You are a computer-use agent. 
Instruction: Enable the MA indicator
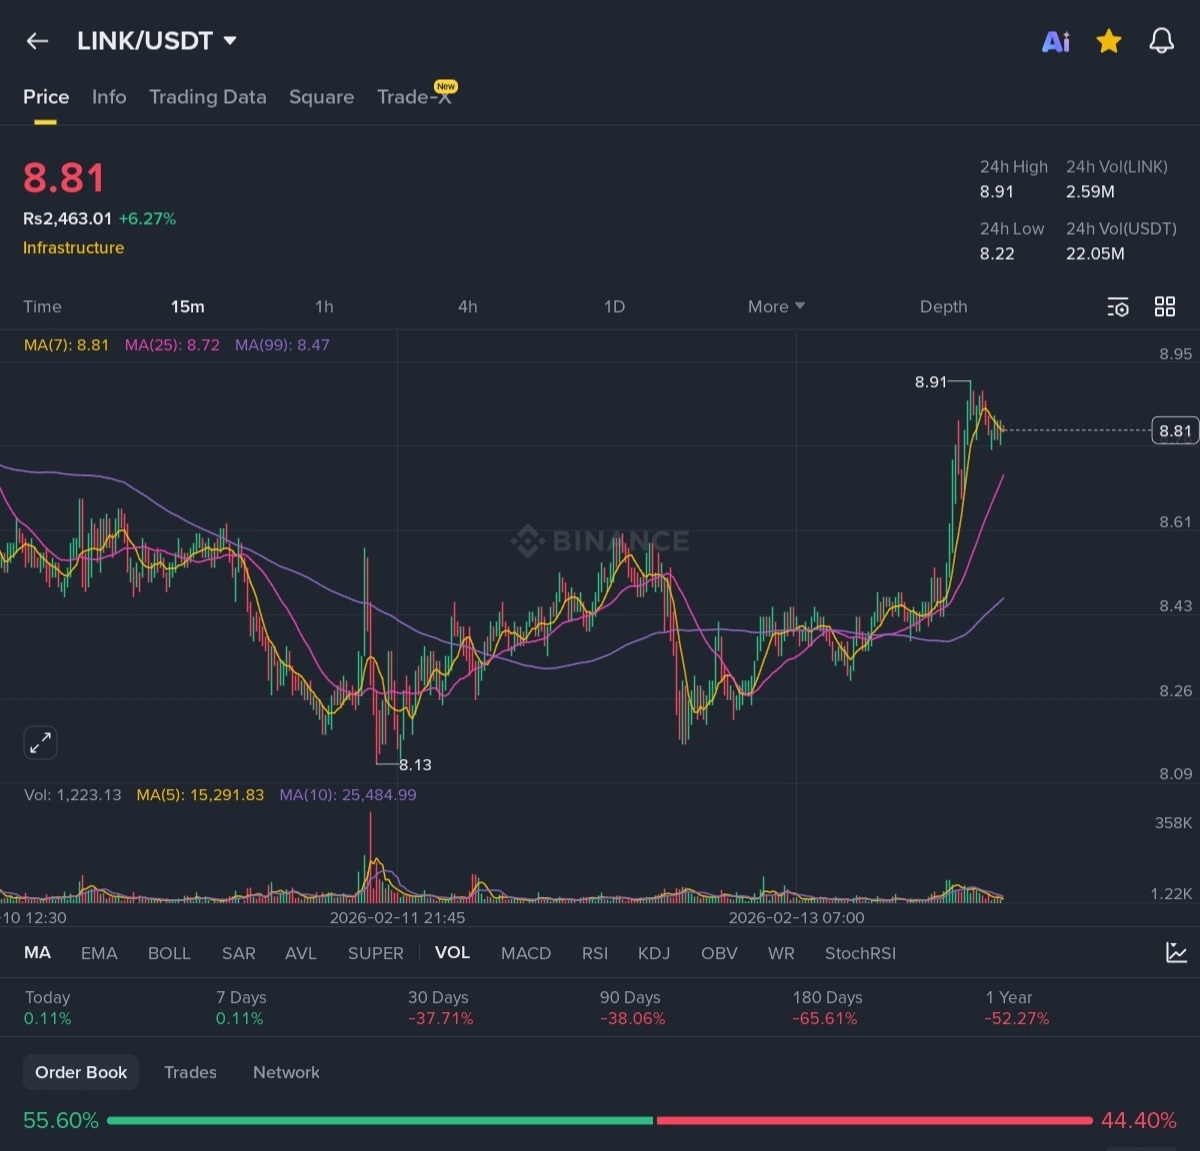pos(37,953)
